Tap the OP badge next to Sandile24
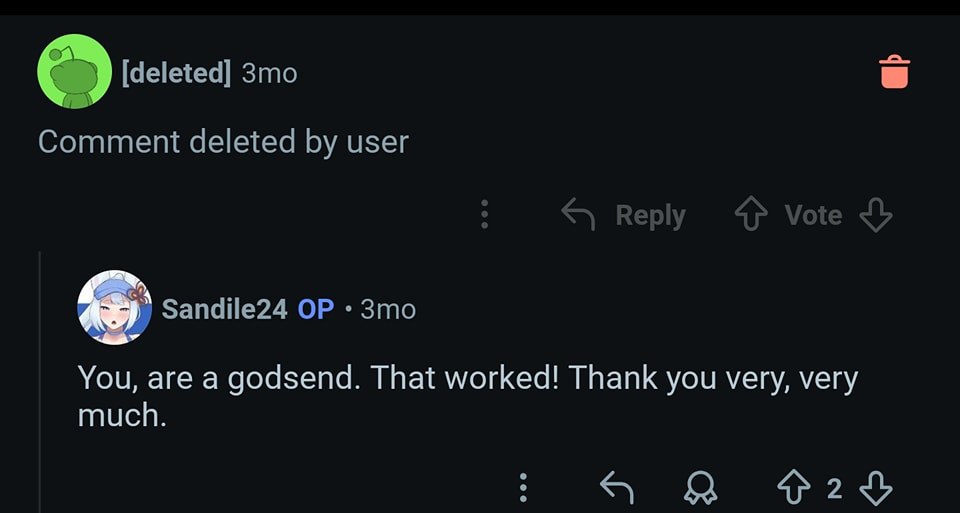 click(x=315, y=309)
